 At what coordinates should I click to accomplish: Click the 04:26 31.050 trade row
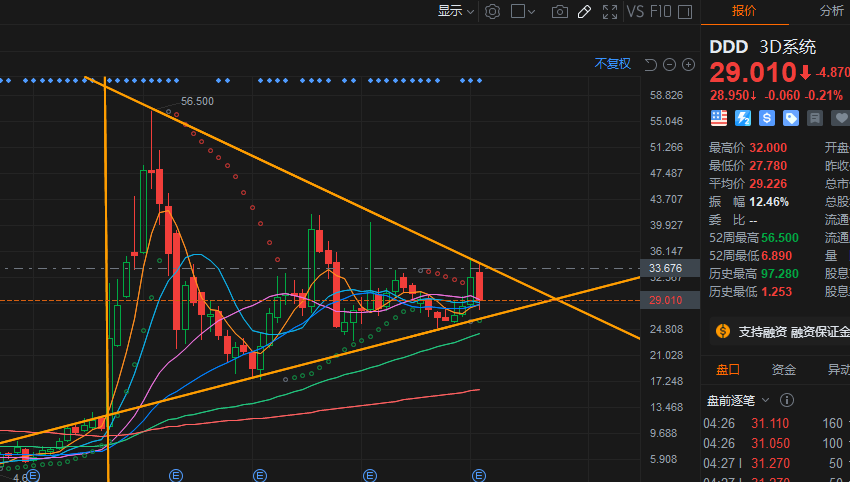point(776,444)
